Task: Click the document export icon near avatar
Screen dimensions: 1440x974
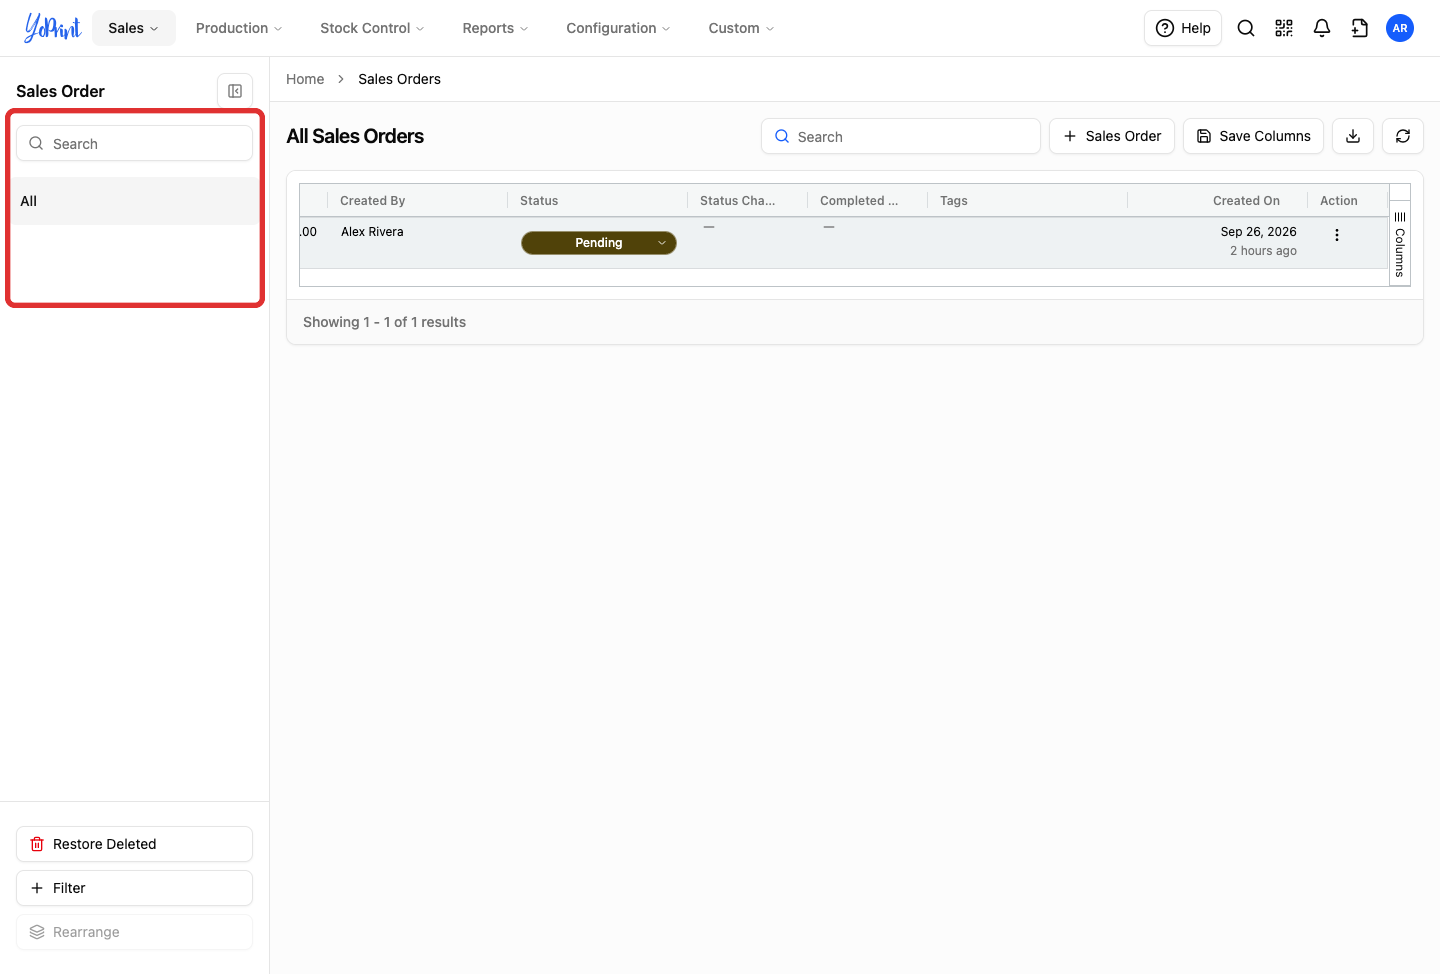Action: tap(1360, 28)
